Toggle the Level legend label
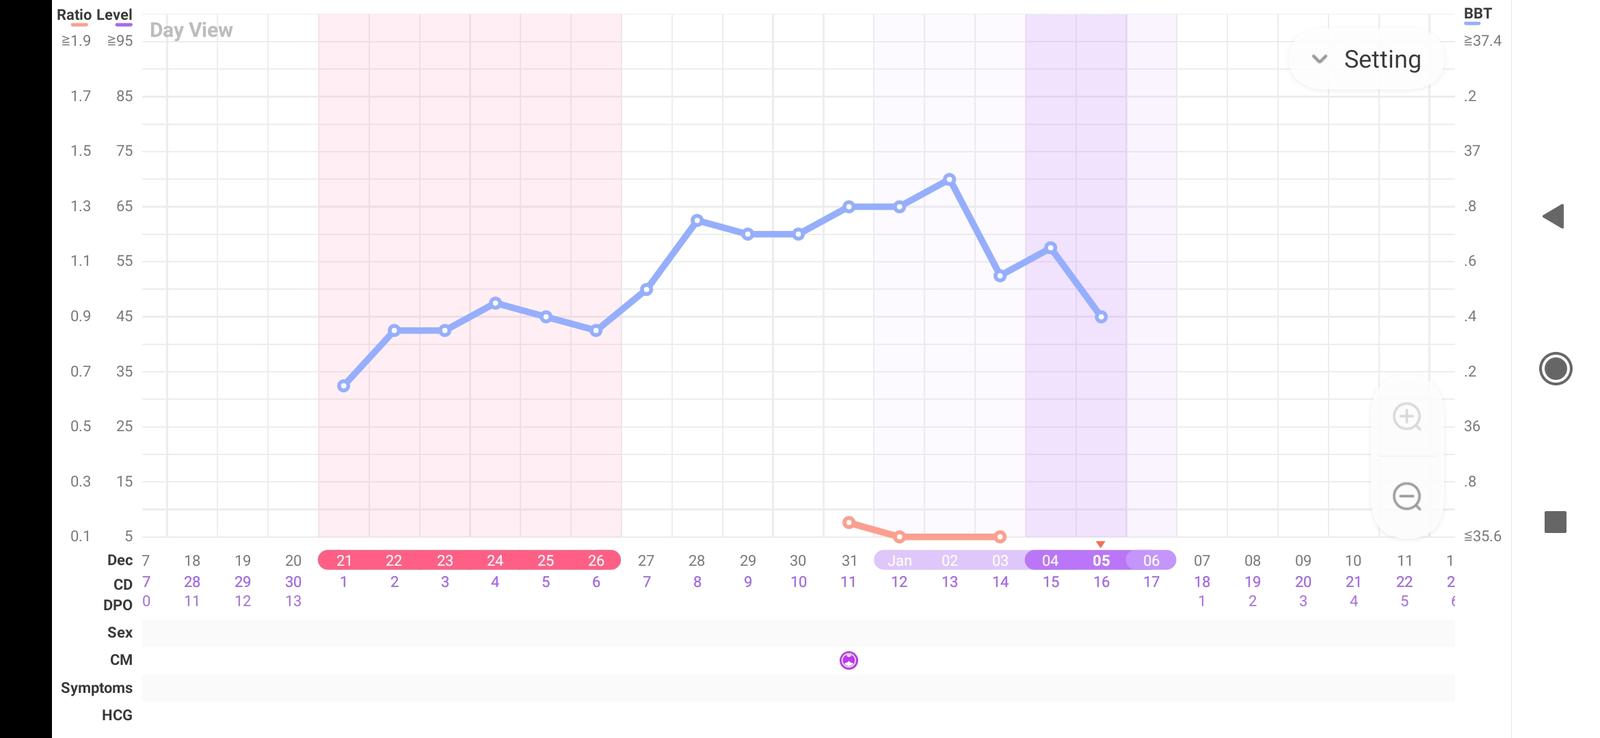 coord(114,15)
